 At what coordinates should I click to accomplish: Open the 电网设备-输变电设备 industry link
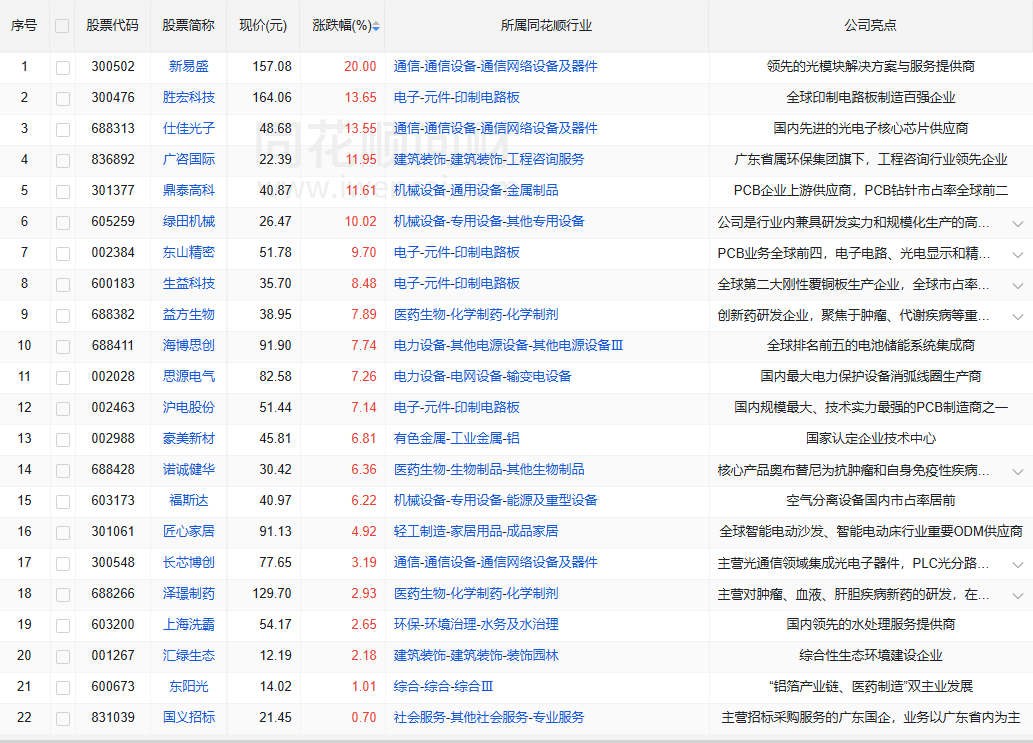(482, 376)
